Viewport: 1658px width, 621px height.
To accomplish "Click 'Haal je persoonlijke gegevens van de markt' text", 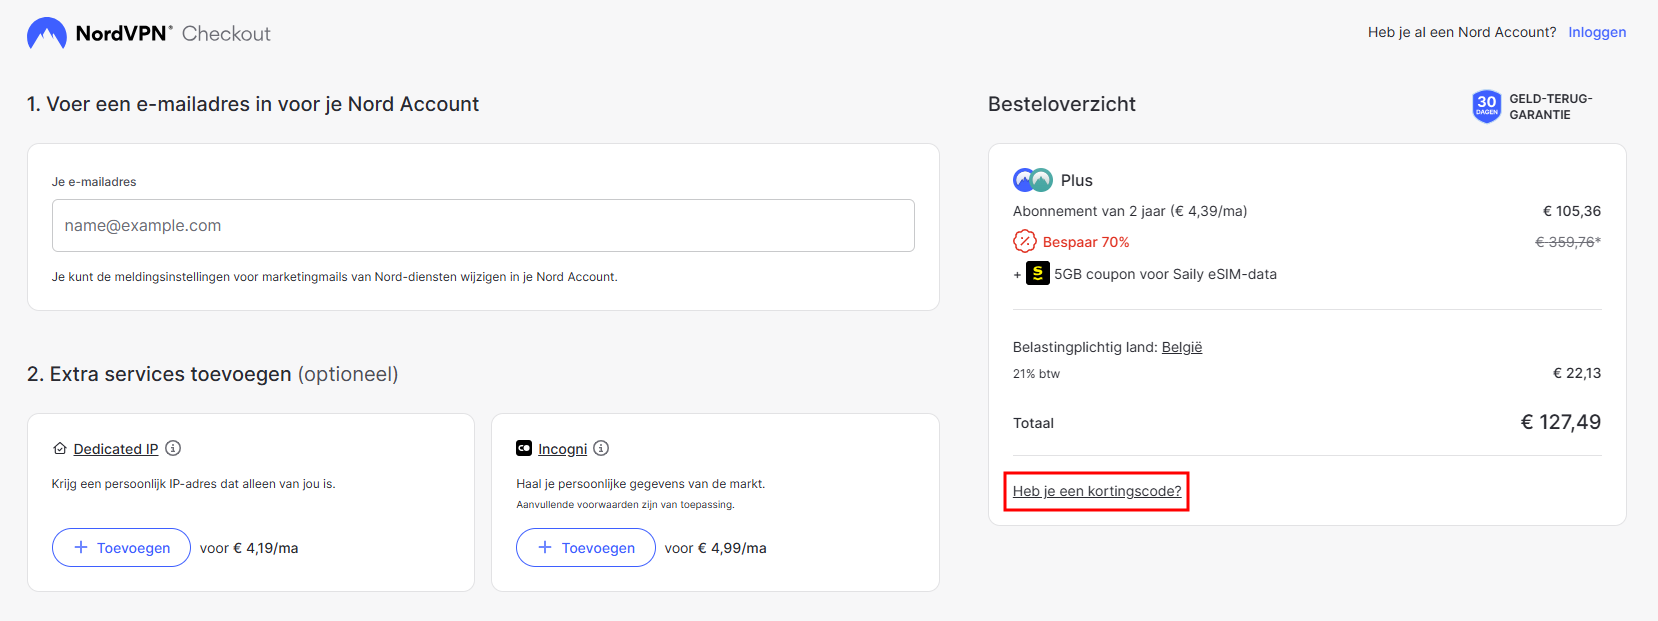I will (x=641, y=484).
